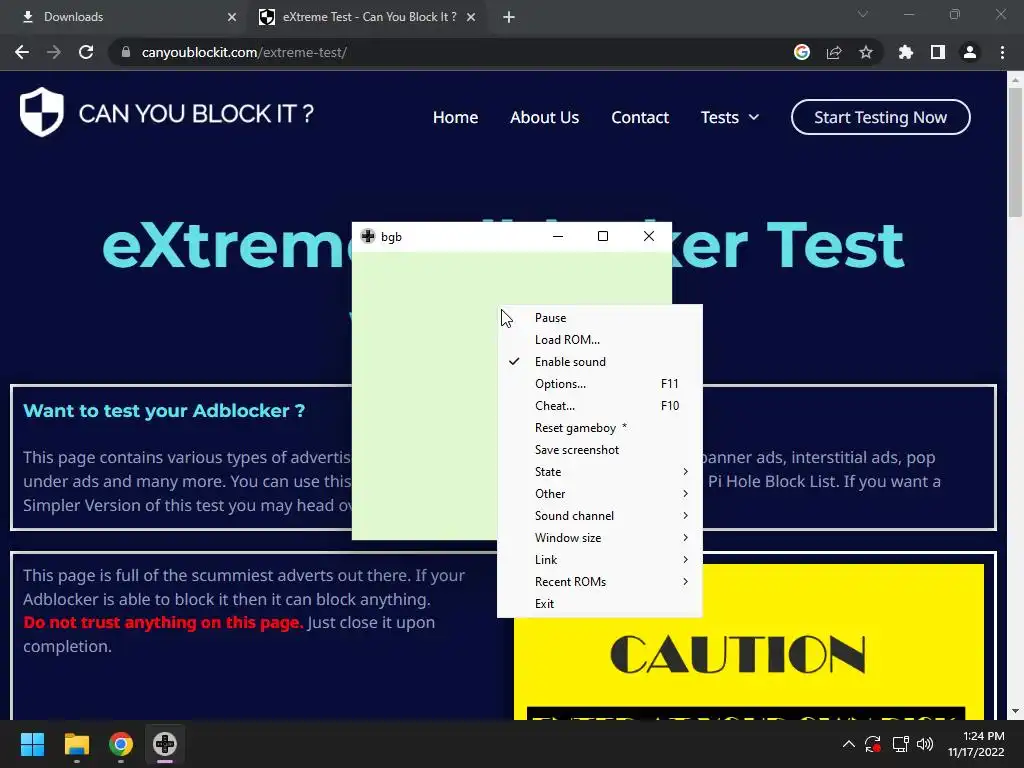Click the yellow CAUTION ad banner
The height and width of the screenshot is (768, 1024).
click(x=748, y=641)
